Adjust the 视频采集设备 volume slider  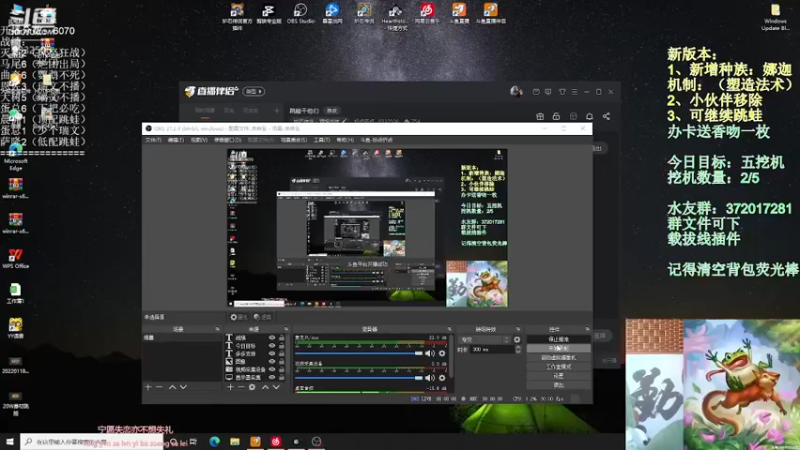coord(359,378)
